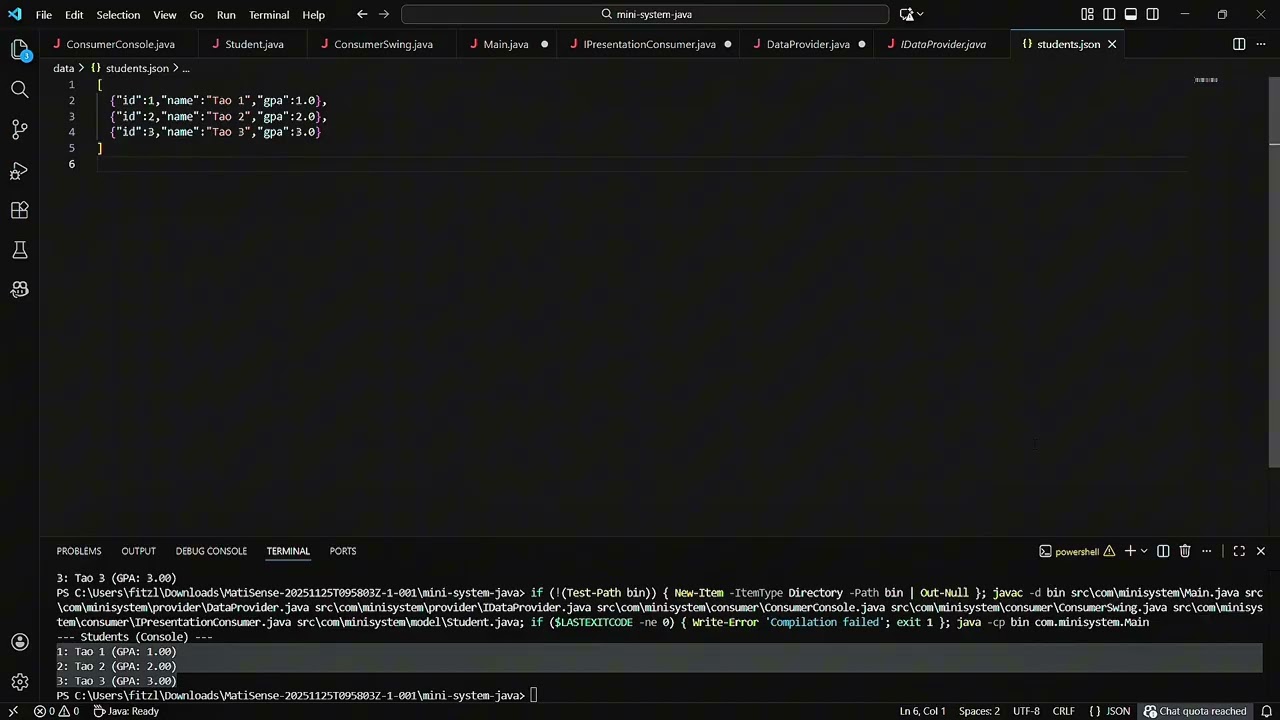The height and width of the screenshot is (720, 1280).
Task: Select the powershell terminal label
Action: tap(1076, 552)
